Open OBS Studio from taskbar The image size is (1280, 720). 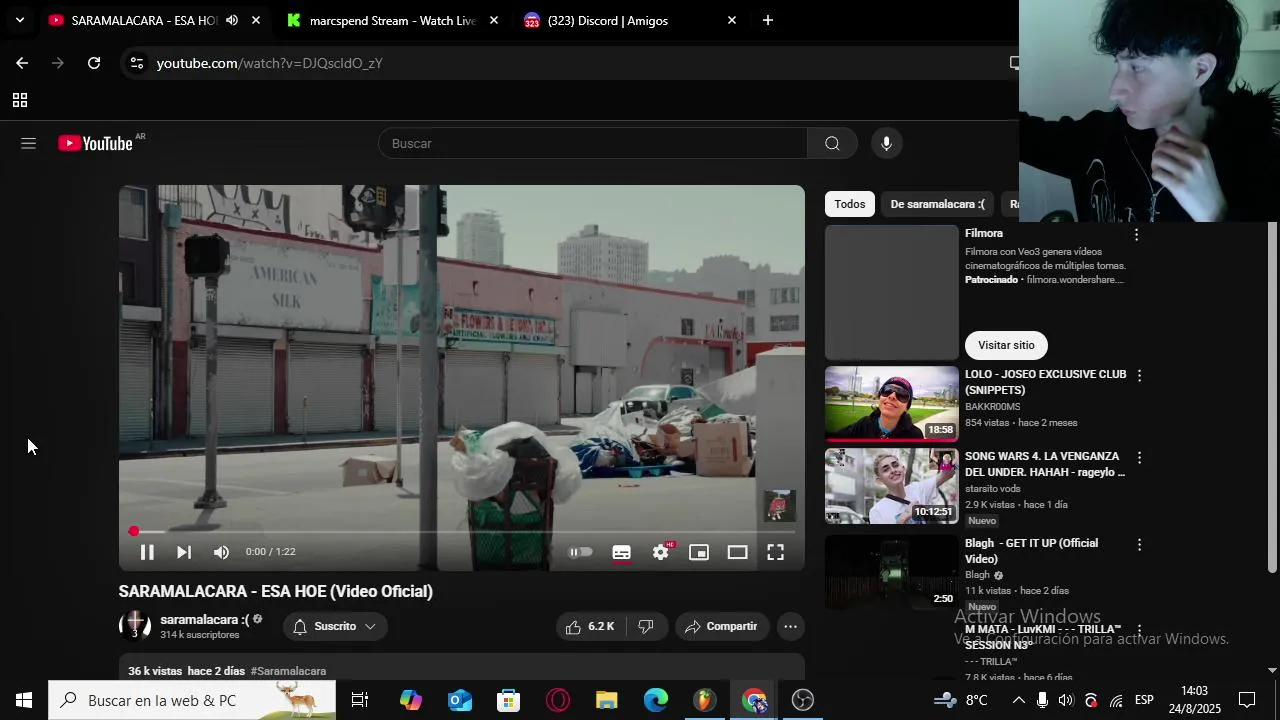tap(803, 700)
